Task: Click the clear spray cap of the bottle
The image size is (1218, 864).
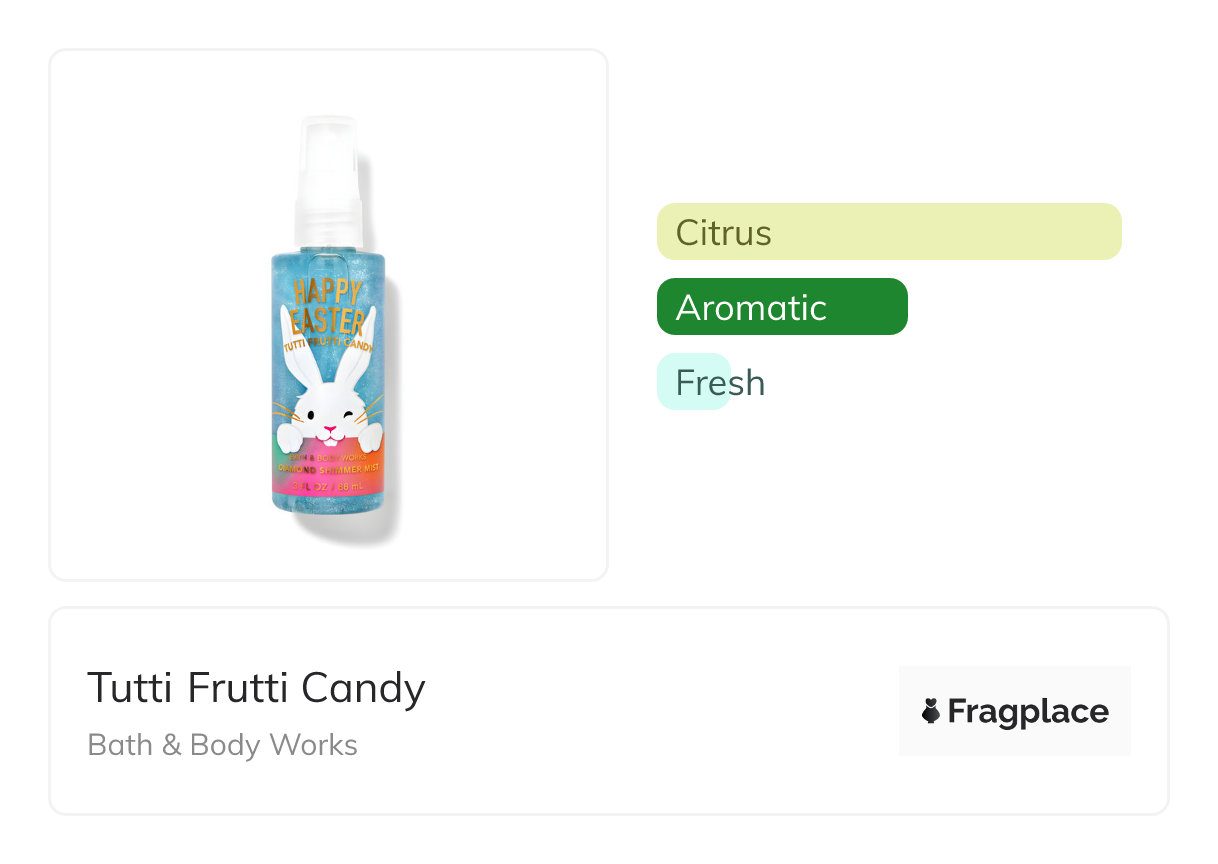Action: 328,175
